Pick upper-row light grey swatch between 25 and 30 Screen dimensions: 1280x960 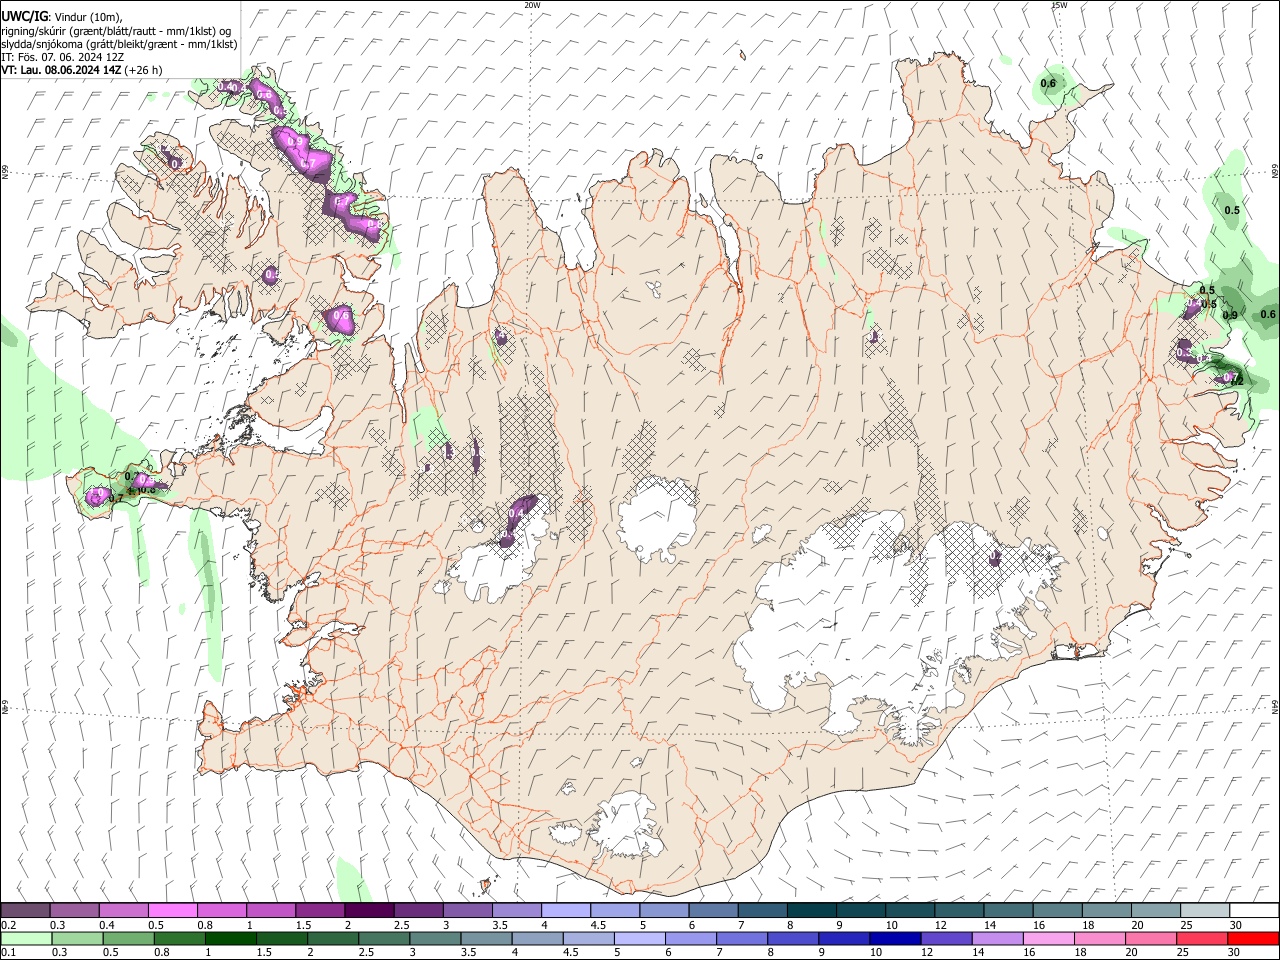pos(1204,910)
